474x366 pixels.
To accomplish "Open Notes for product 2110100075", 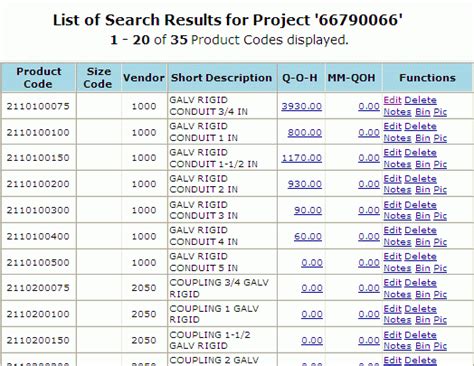I will pyautogui.click(x=397, y=112).
